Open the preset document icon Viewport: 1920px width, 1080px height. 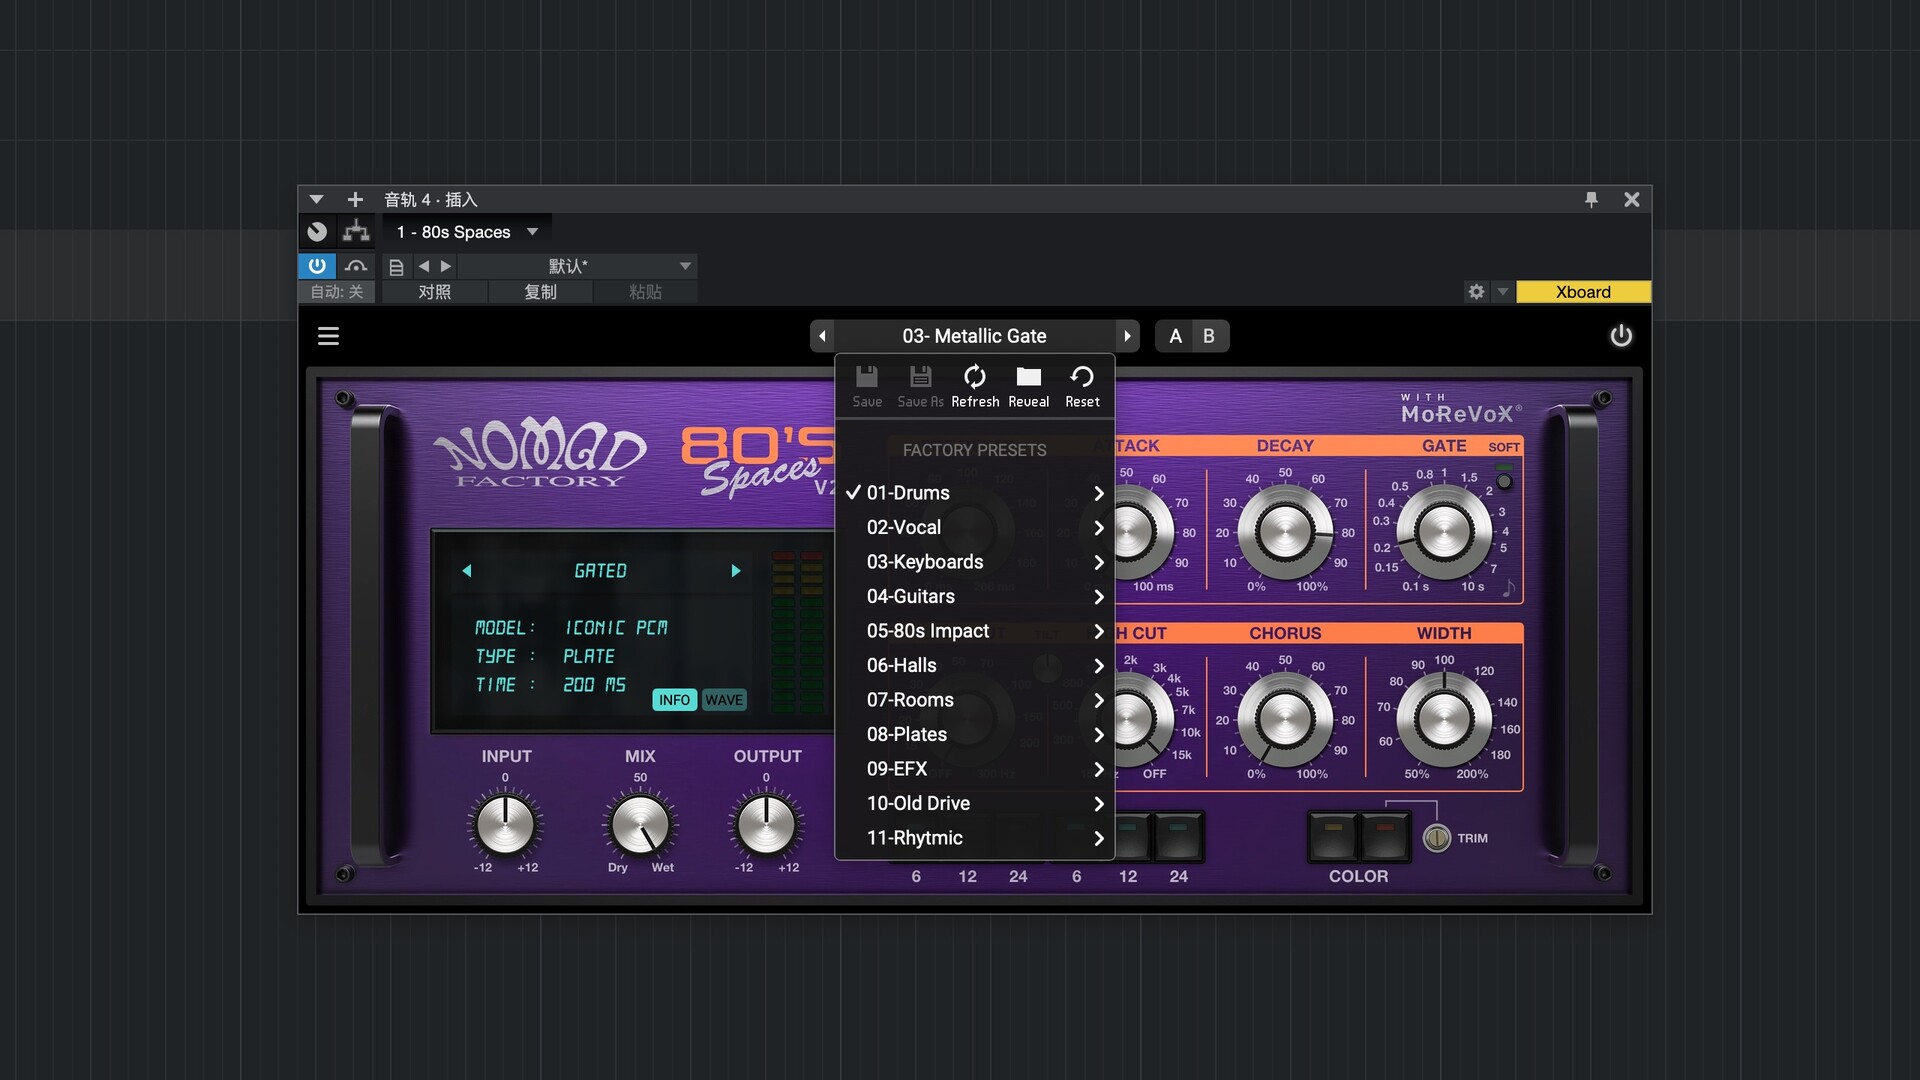click(396, 267)
